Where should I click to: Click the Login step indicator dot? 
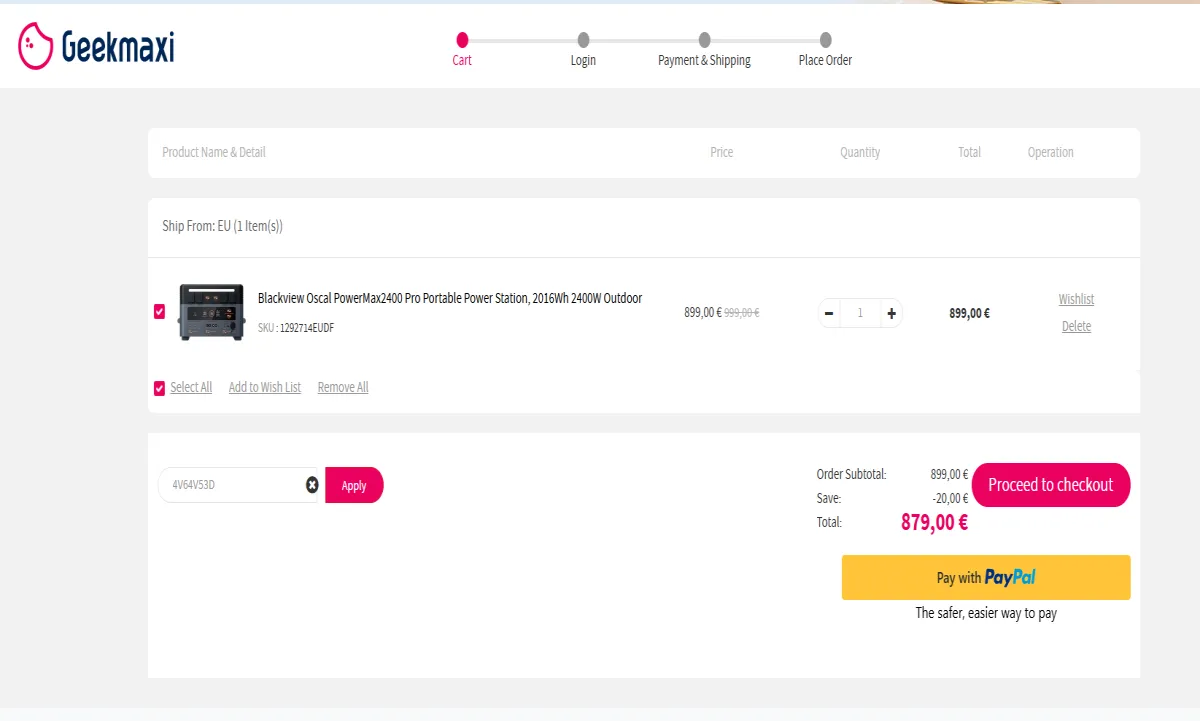pyautogui.click(x=583, y=41)
